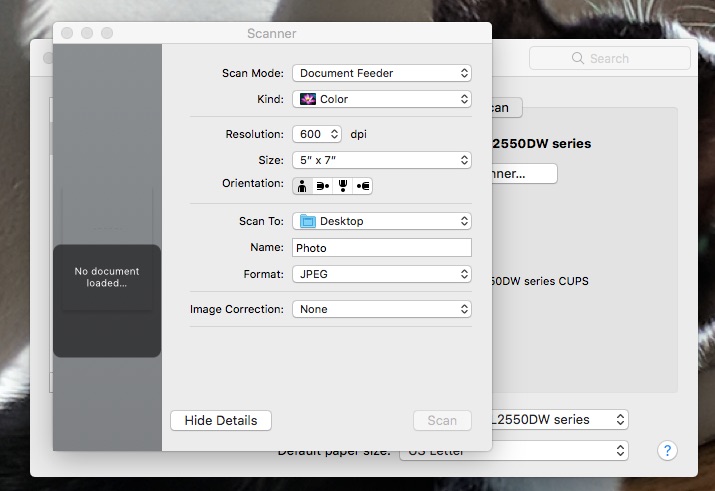Select the portrait upright orientation icon

pos(302,186)
